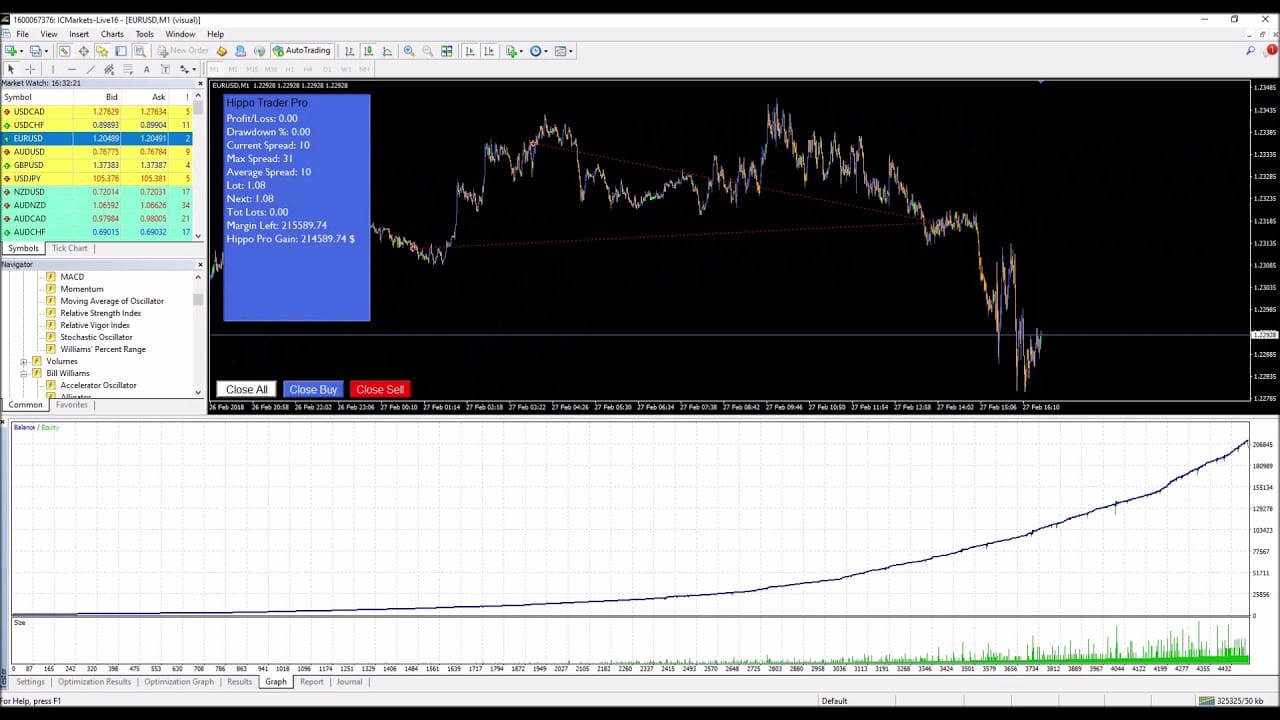Select the Text Label tool

[165, 69]
